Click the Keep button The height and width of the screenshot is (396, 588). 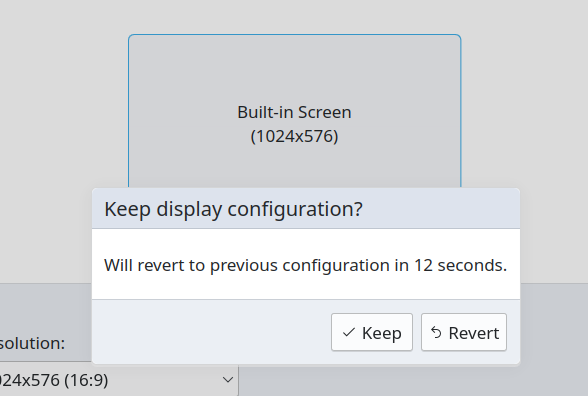tap(372, 332)
